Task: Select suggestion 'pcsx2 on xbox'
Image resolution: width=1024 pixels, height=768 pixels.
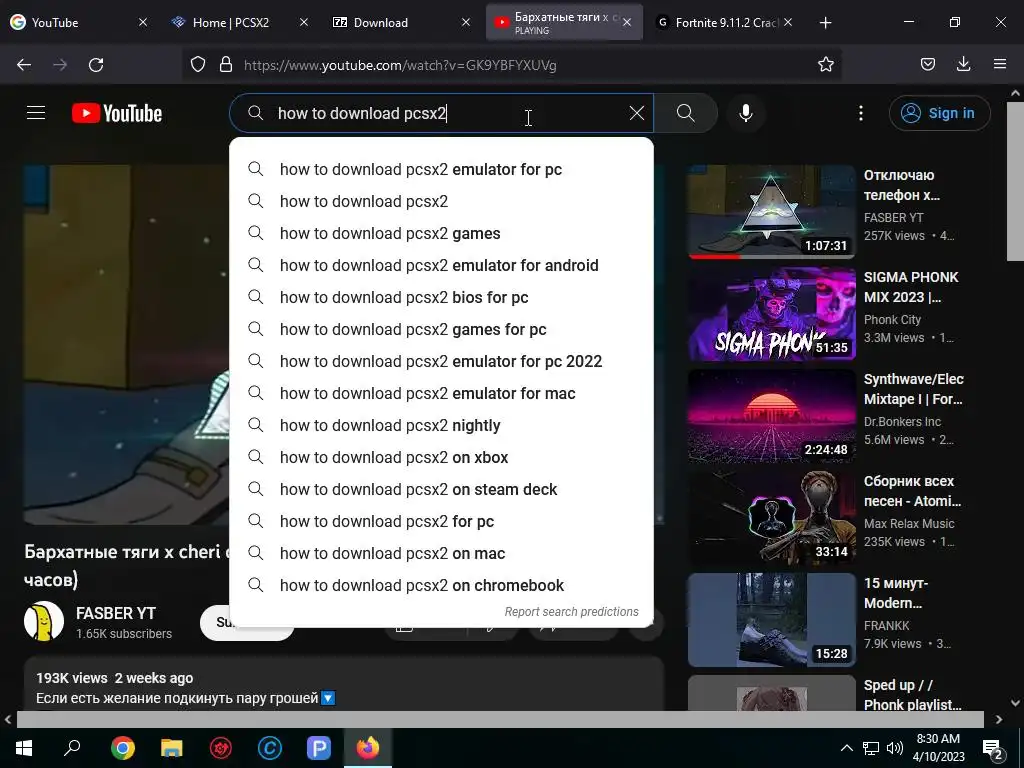Action: [x=441, y=457]
